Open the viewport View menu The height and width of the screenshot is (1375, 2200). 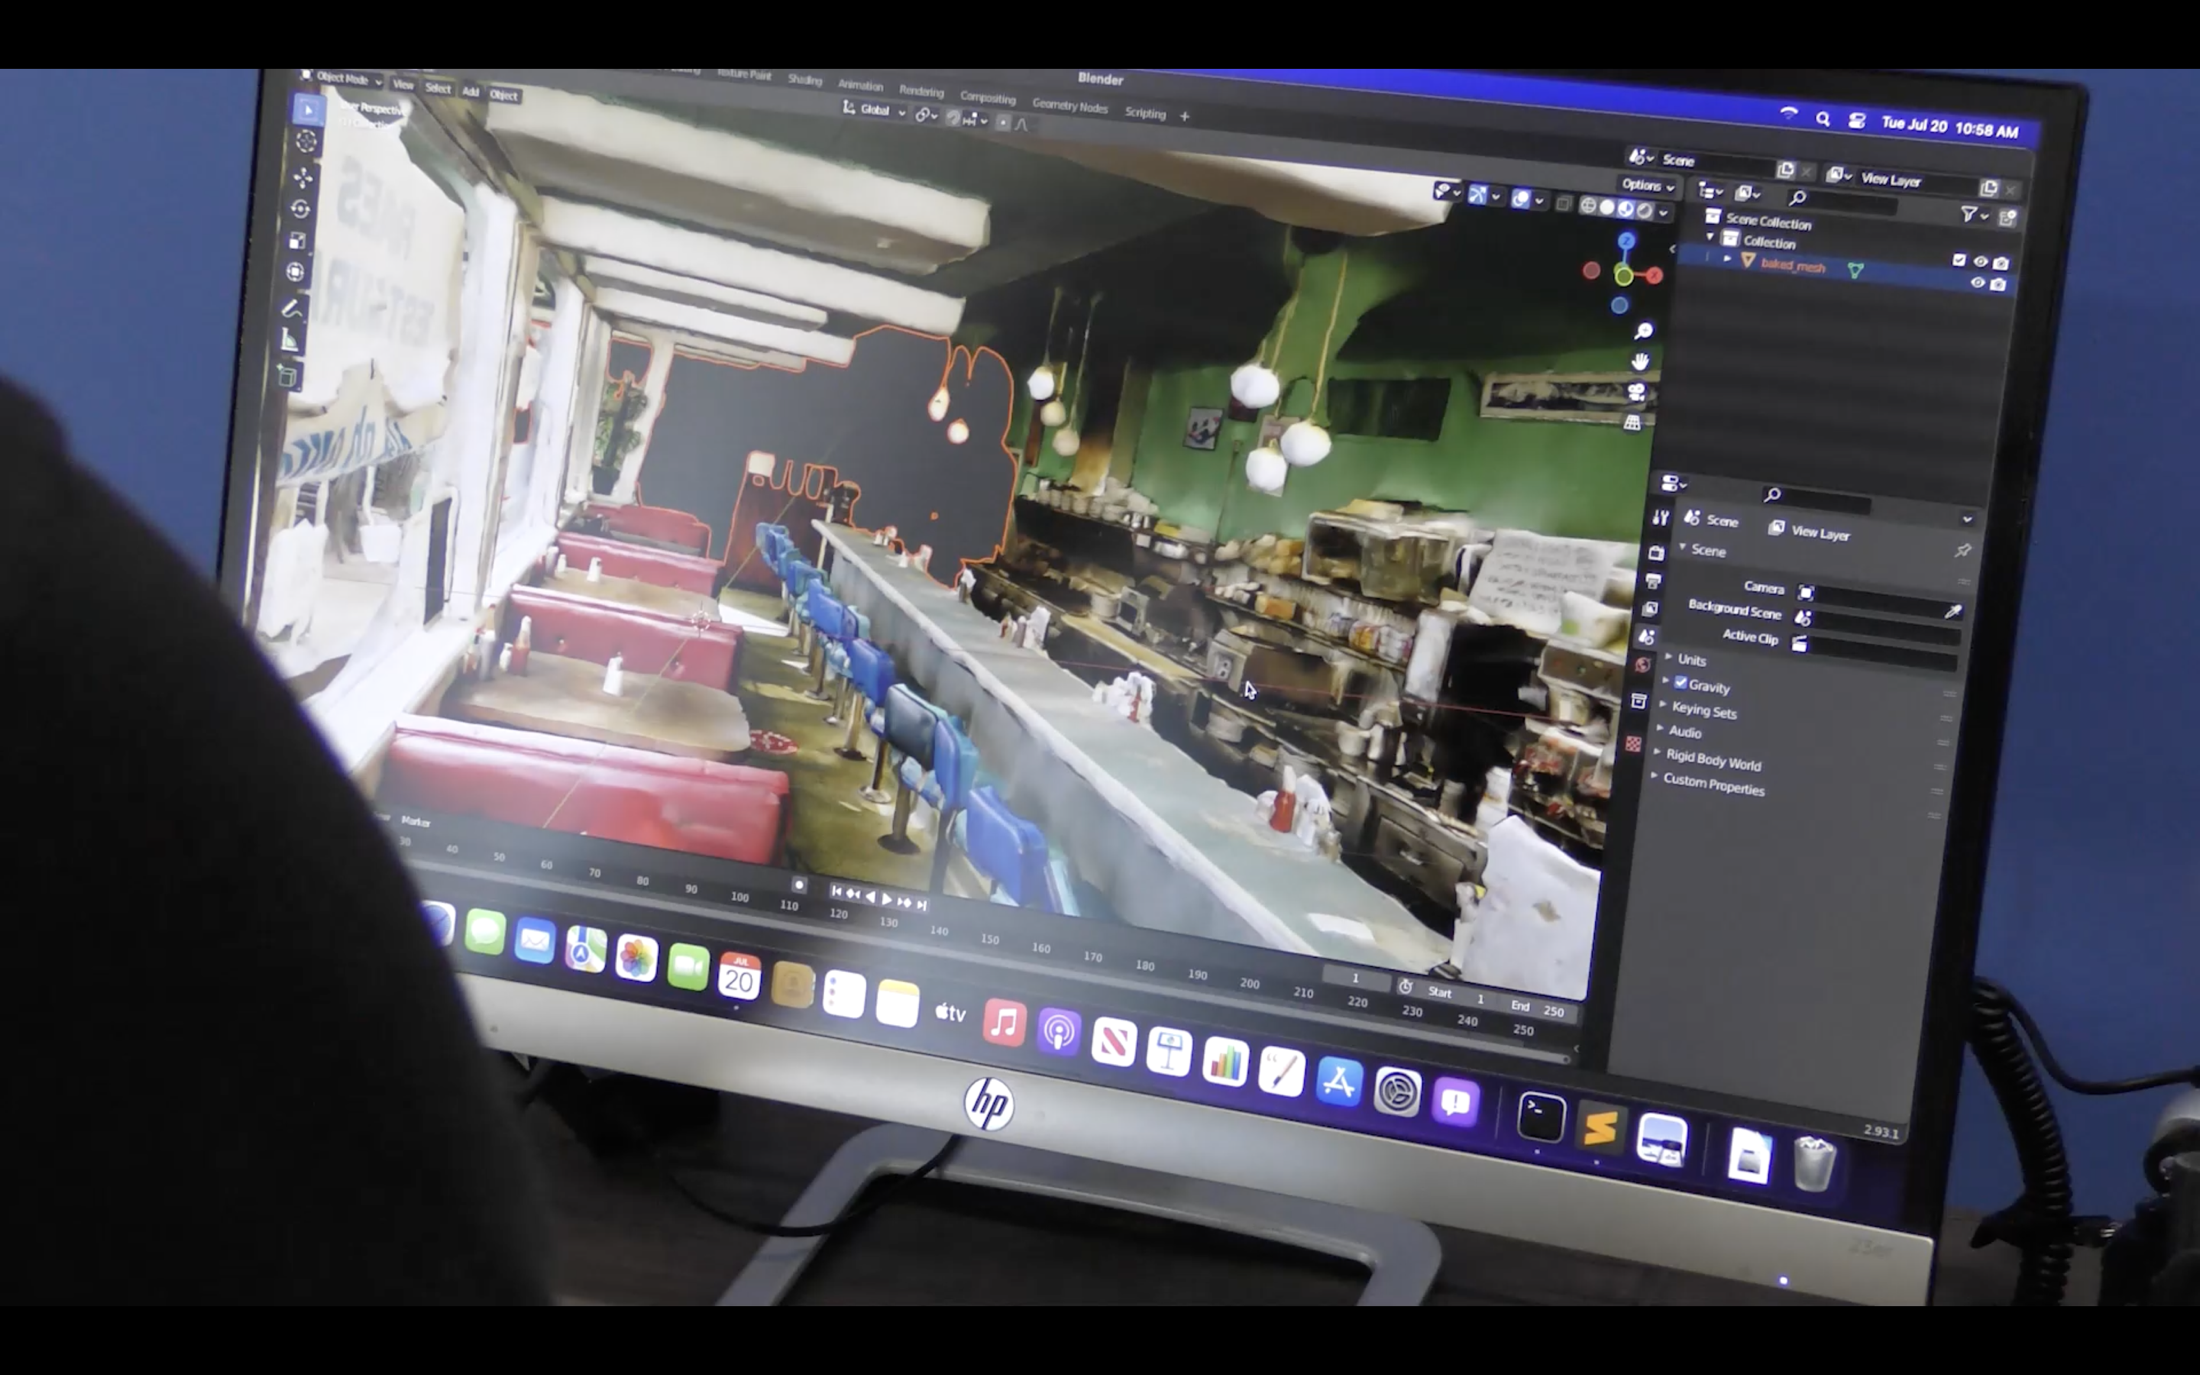tap(403, 85)
